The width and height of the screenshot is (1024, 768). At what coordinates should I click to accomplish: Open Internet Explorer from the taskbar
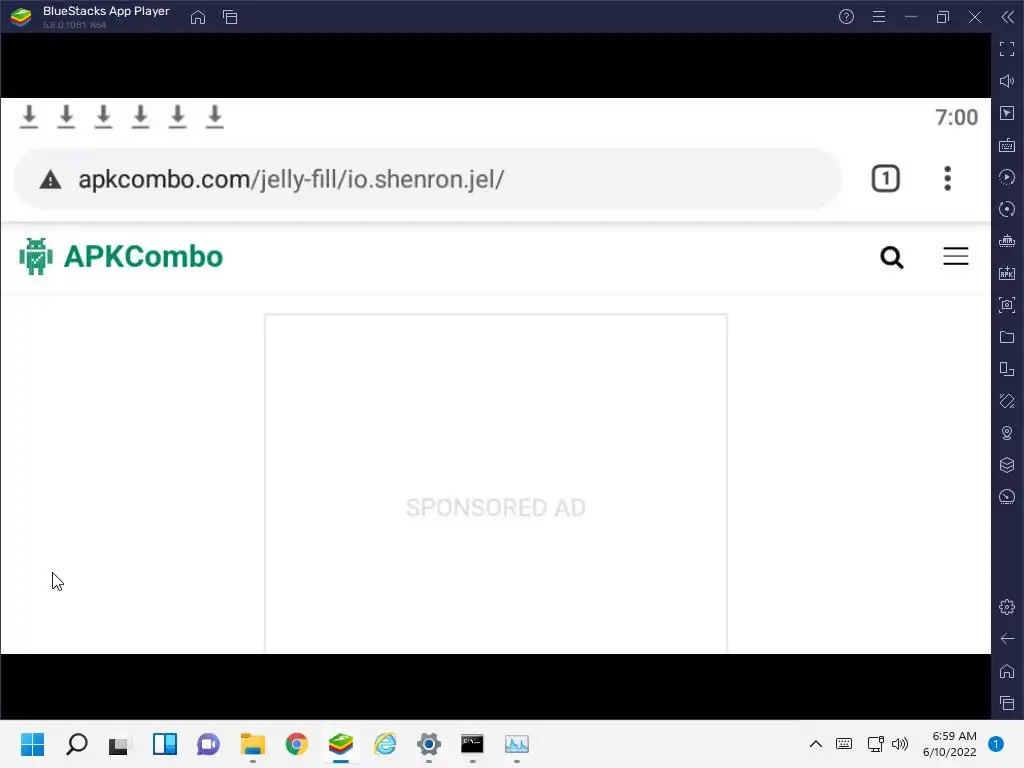(x=385, y=744)
